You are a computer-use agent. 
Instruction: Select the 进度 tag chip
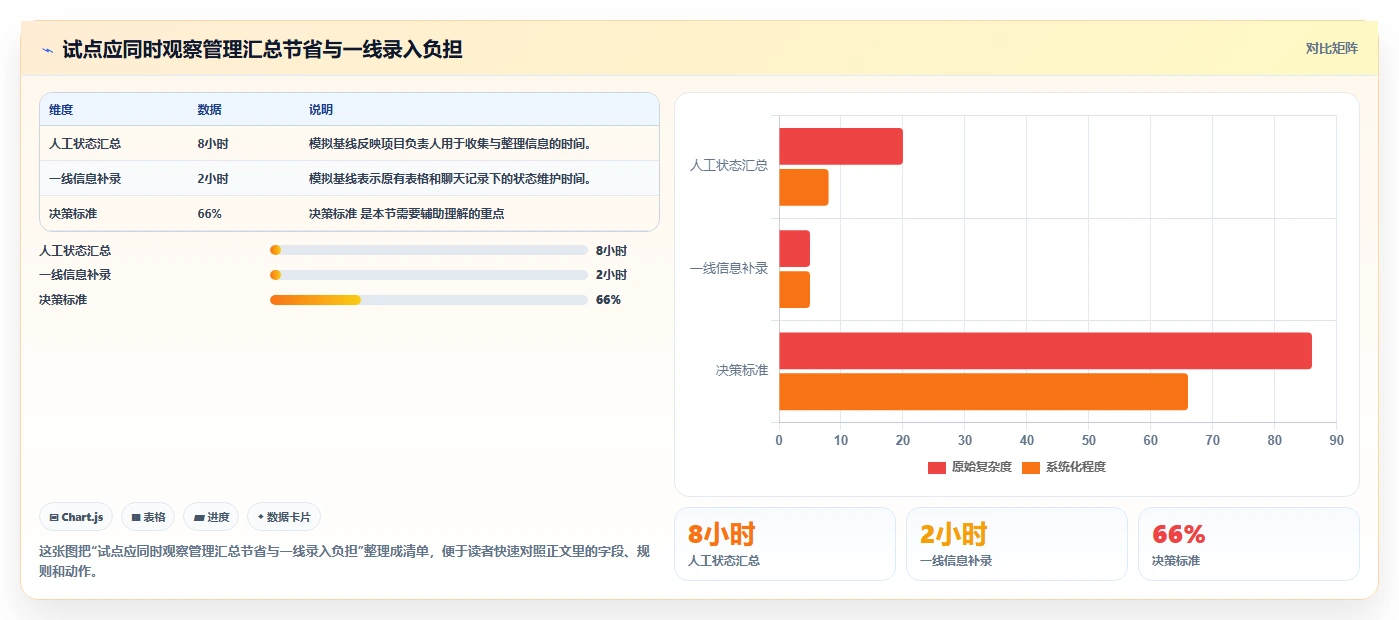coord(211,517)
